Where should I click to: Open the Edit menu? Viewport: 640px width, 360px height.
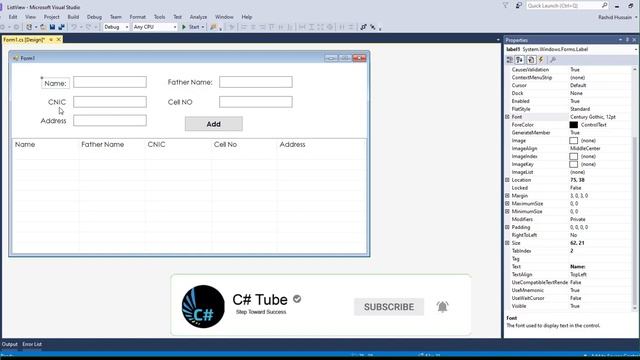pos(13,17)
